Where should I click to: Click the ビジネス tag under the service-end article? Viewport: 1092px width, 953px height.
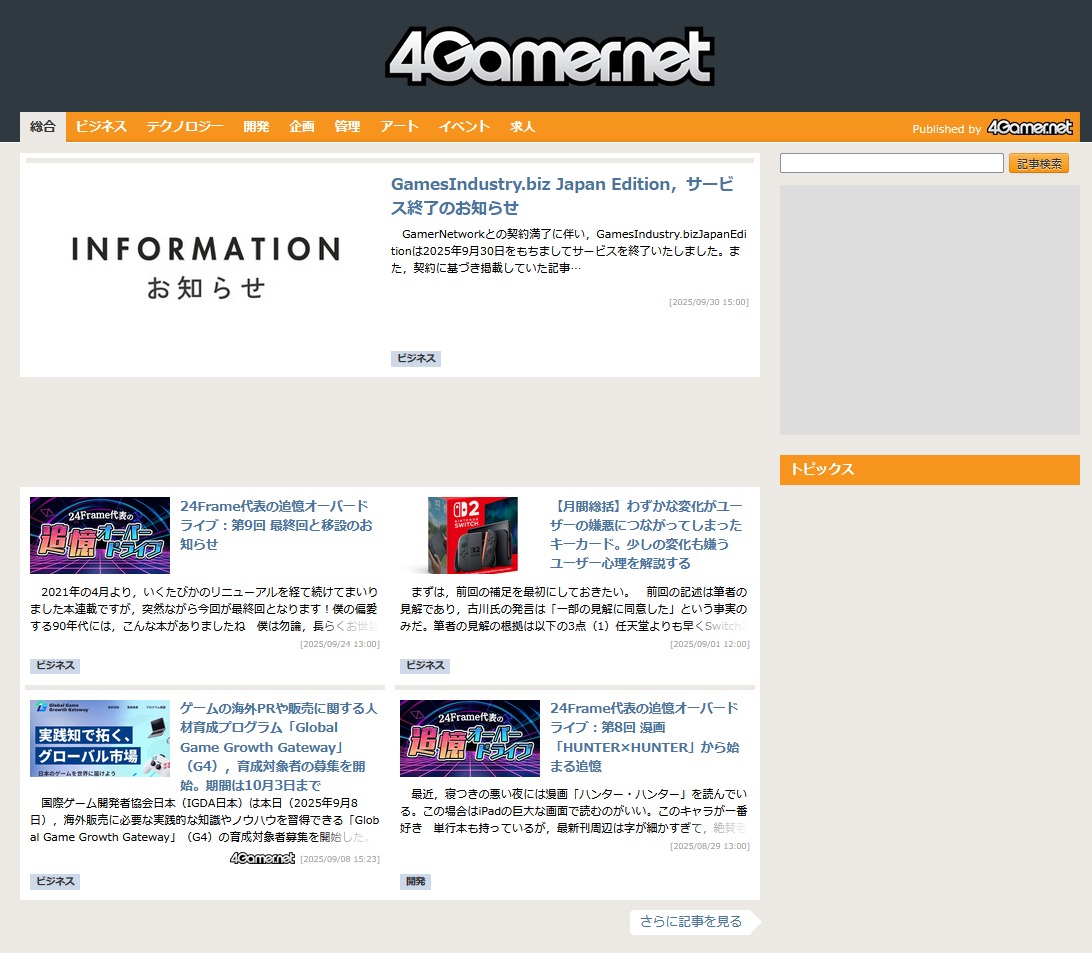pos(416,358)
